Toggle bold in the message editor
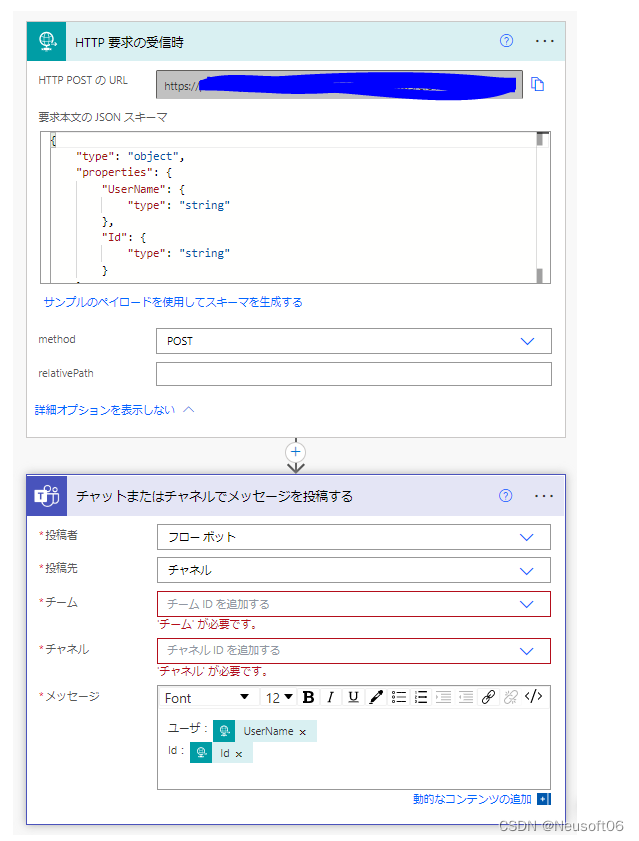Image resolution: width=639 pixels, height=841 pixels. pyautogui.click(x=308, y=697)
